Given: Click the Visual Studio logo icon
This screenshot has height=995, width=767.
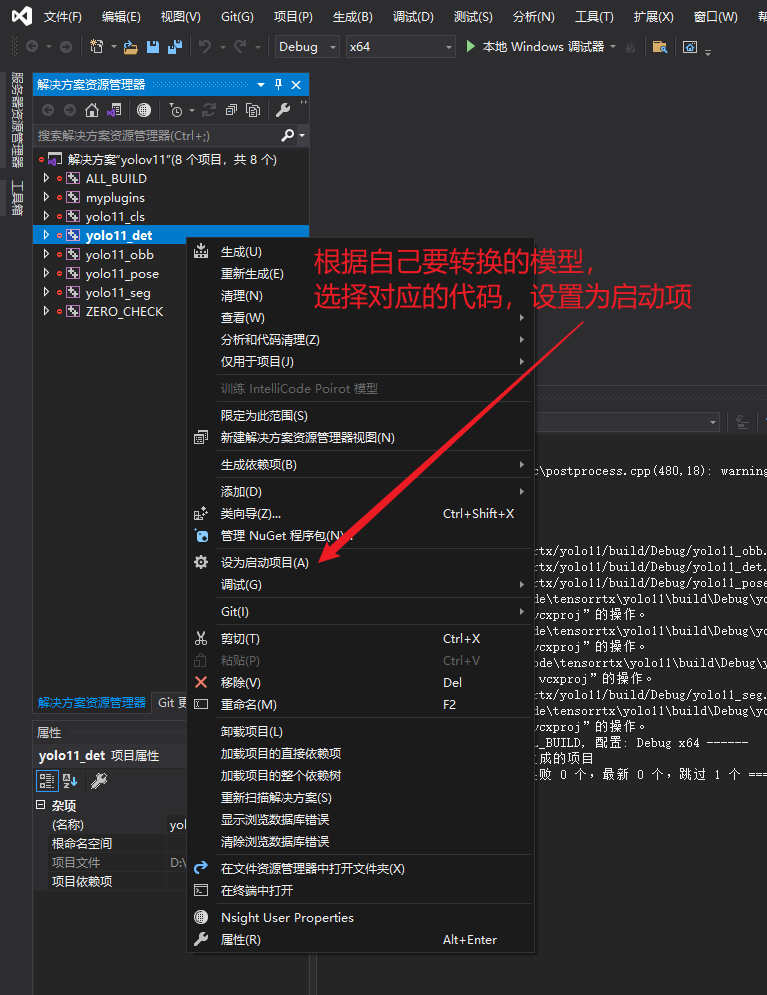Looking at the screenshot, I should coord(22,16).
